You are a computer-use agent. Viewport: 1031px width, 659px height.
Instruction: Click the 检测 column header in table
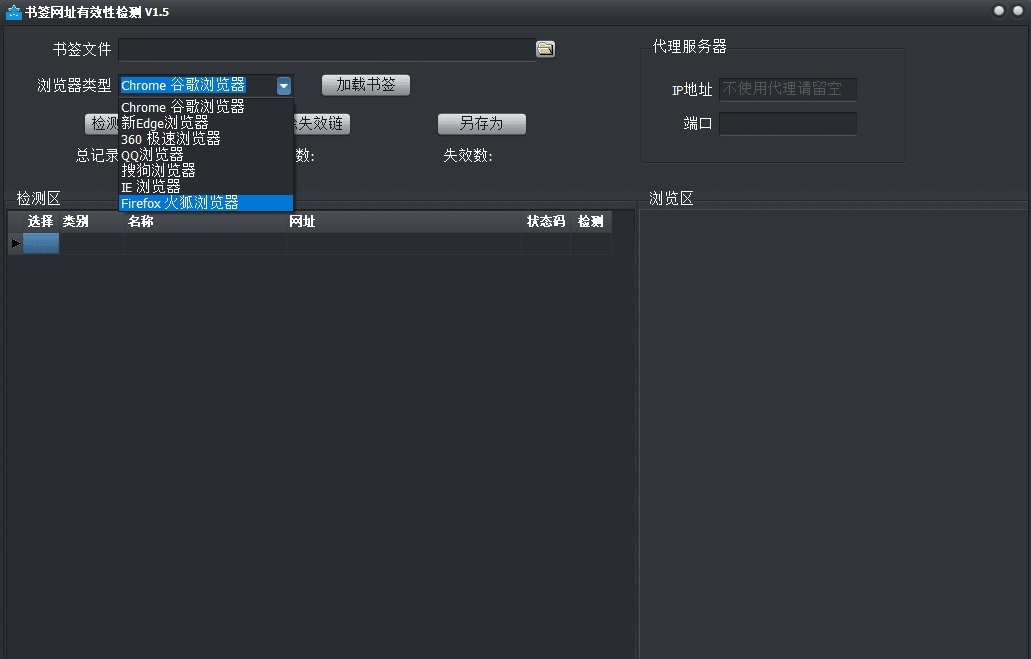590,222
